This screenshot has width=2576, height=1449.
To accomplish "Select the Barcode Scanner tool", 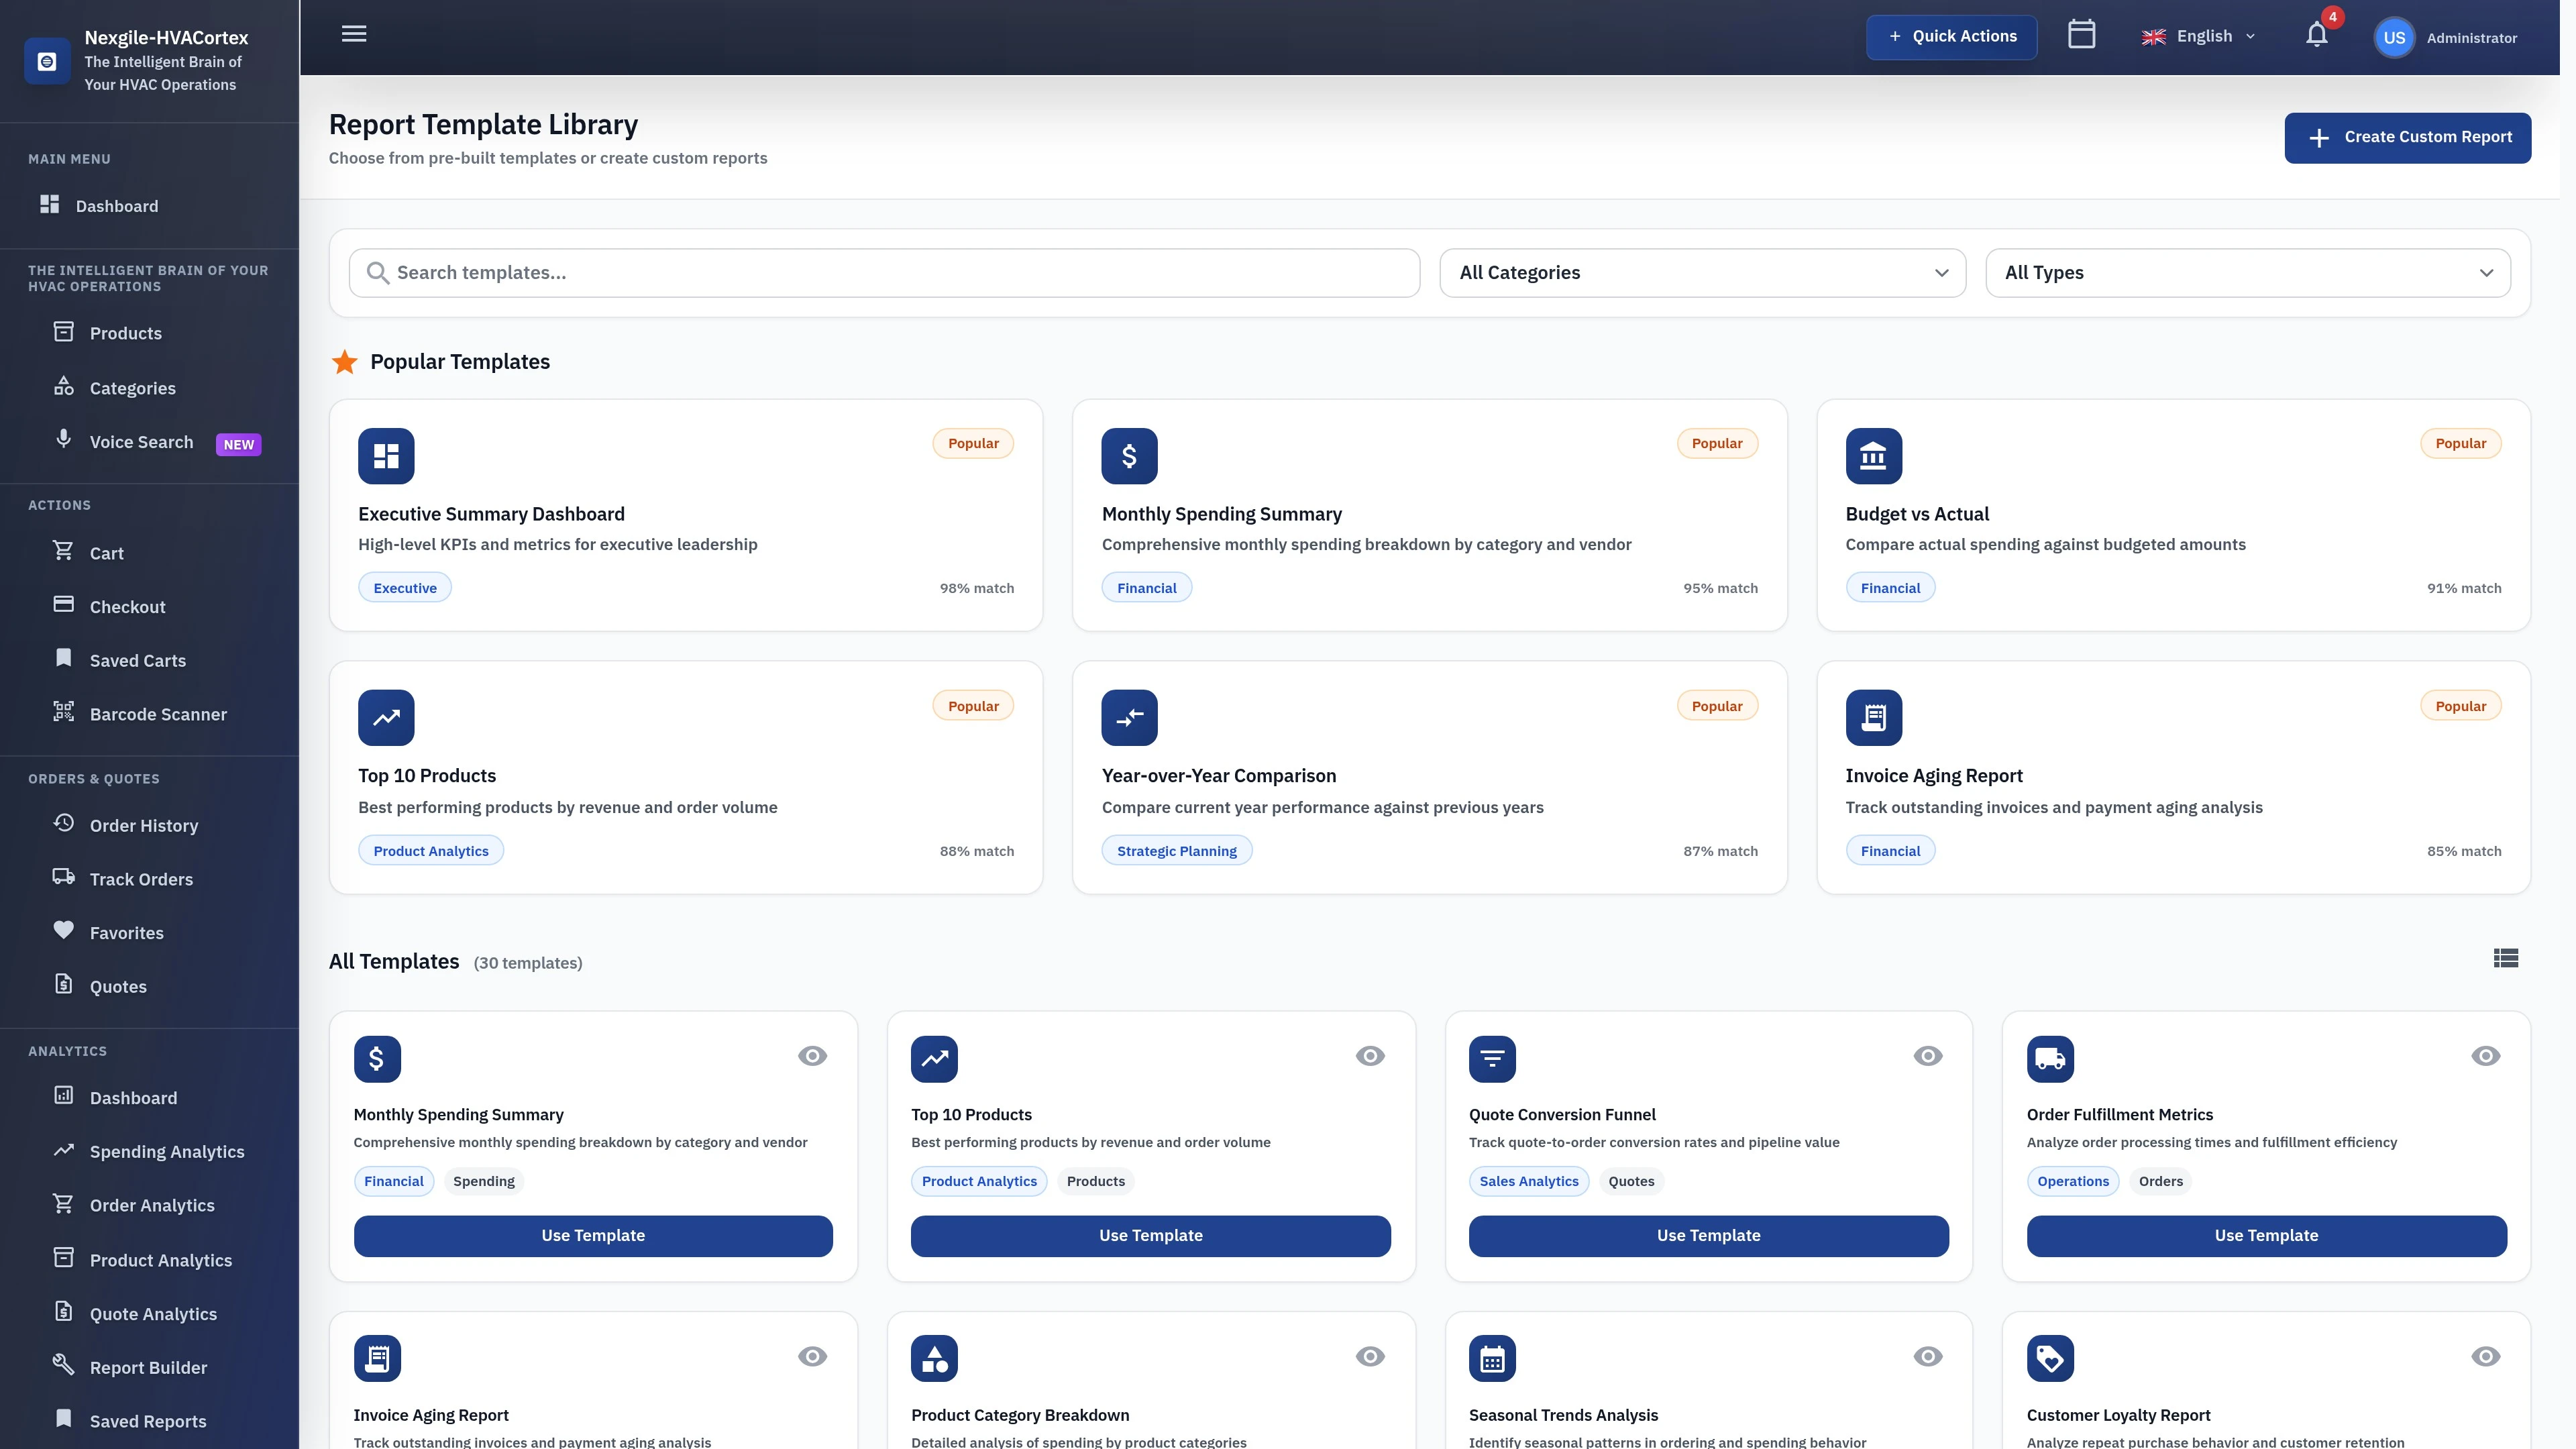I will point(159,714).
